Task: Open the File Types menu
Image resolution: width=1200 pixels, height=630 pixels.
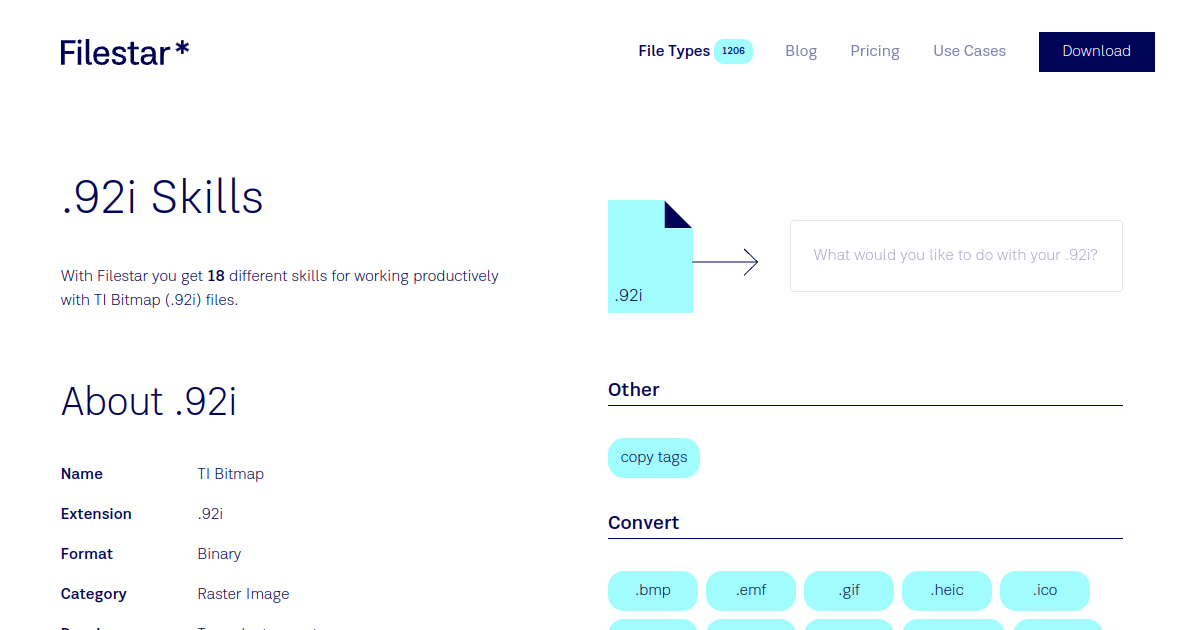Action: (x=674, y=51)
